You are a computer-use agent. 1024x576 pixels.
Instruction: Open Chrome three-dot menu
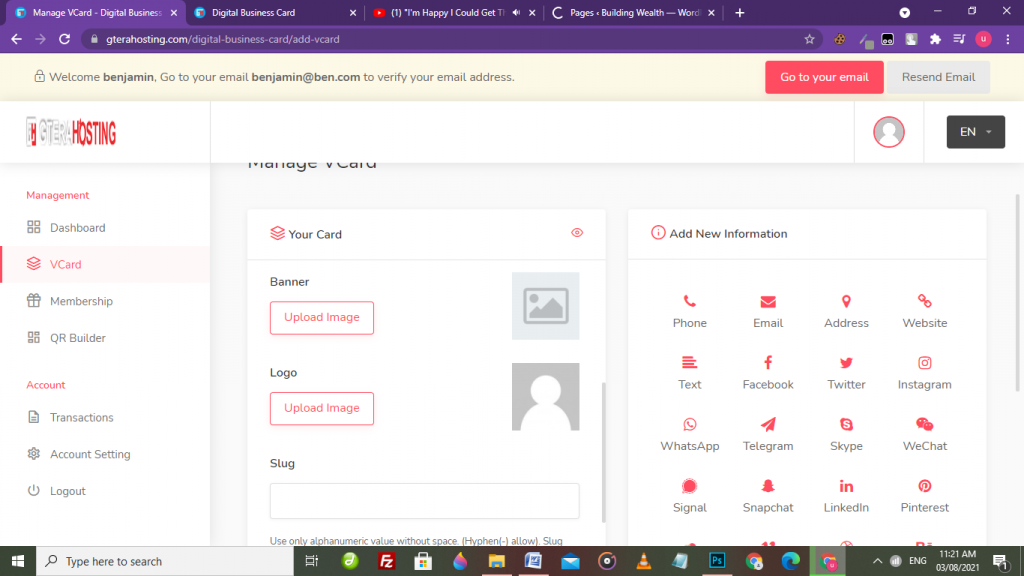point(1008,39)
